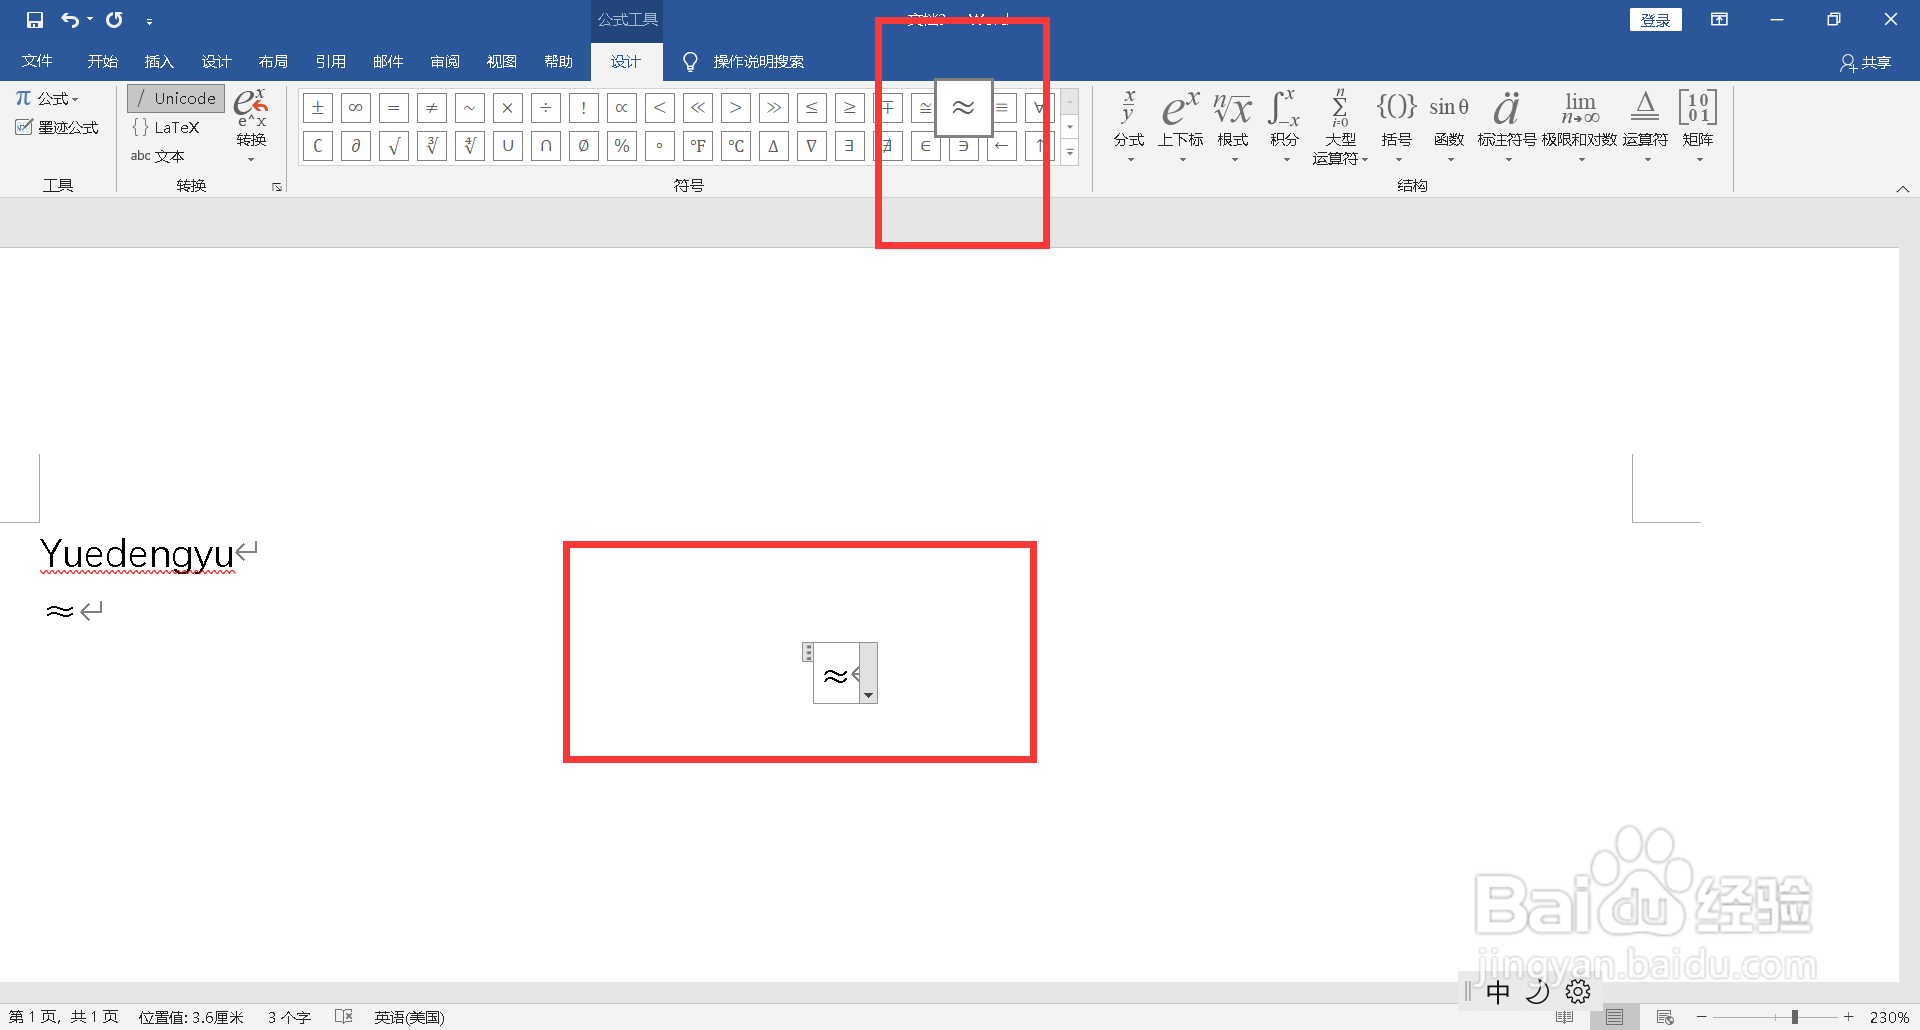
Task: Insert the nabla symbol
Action: (x=811, y=146)
